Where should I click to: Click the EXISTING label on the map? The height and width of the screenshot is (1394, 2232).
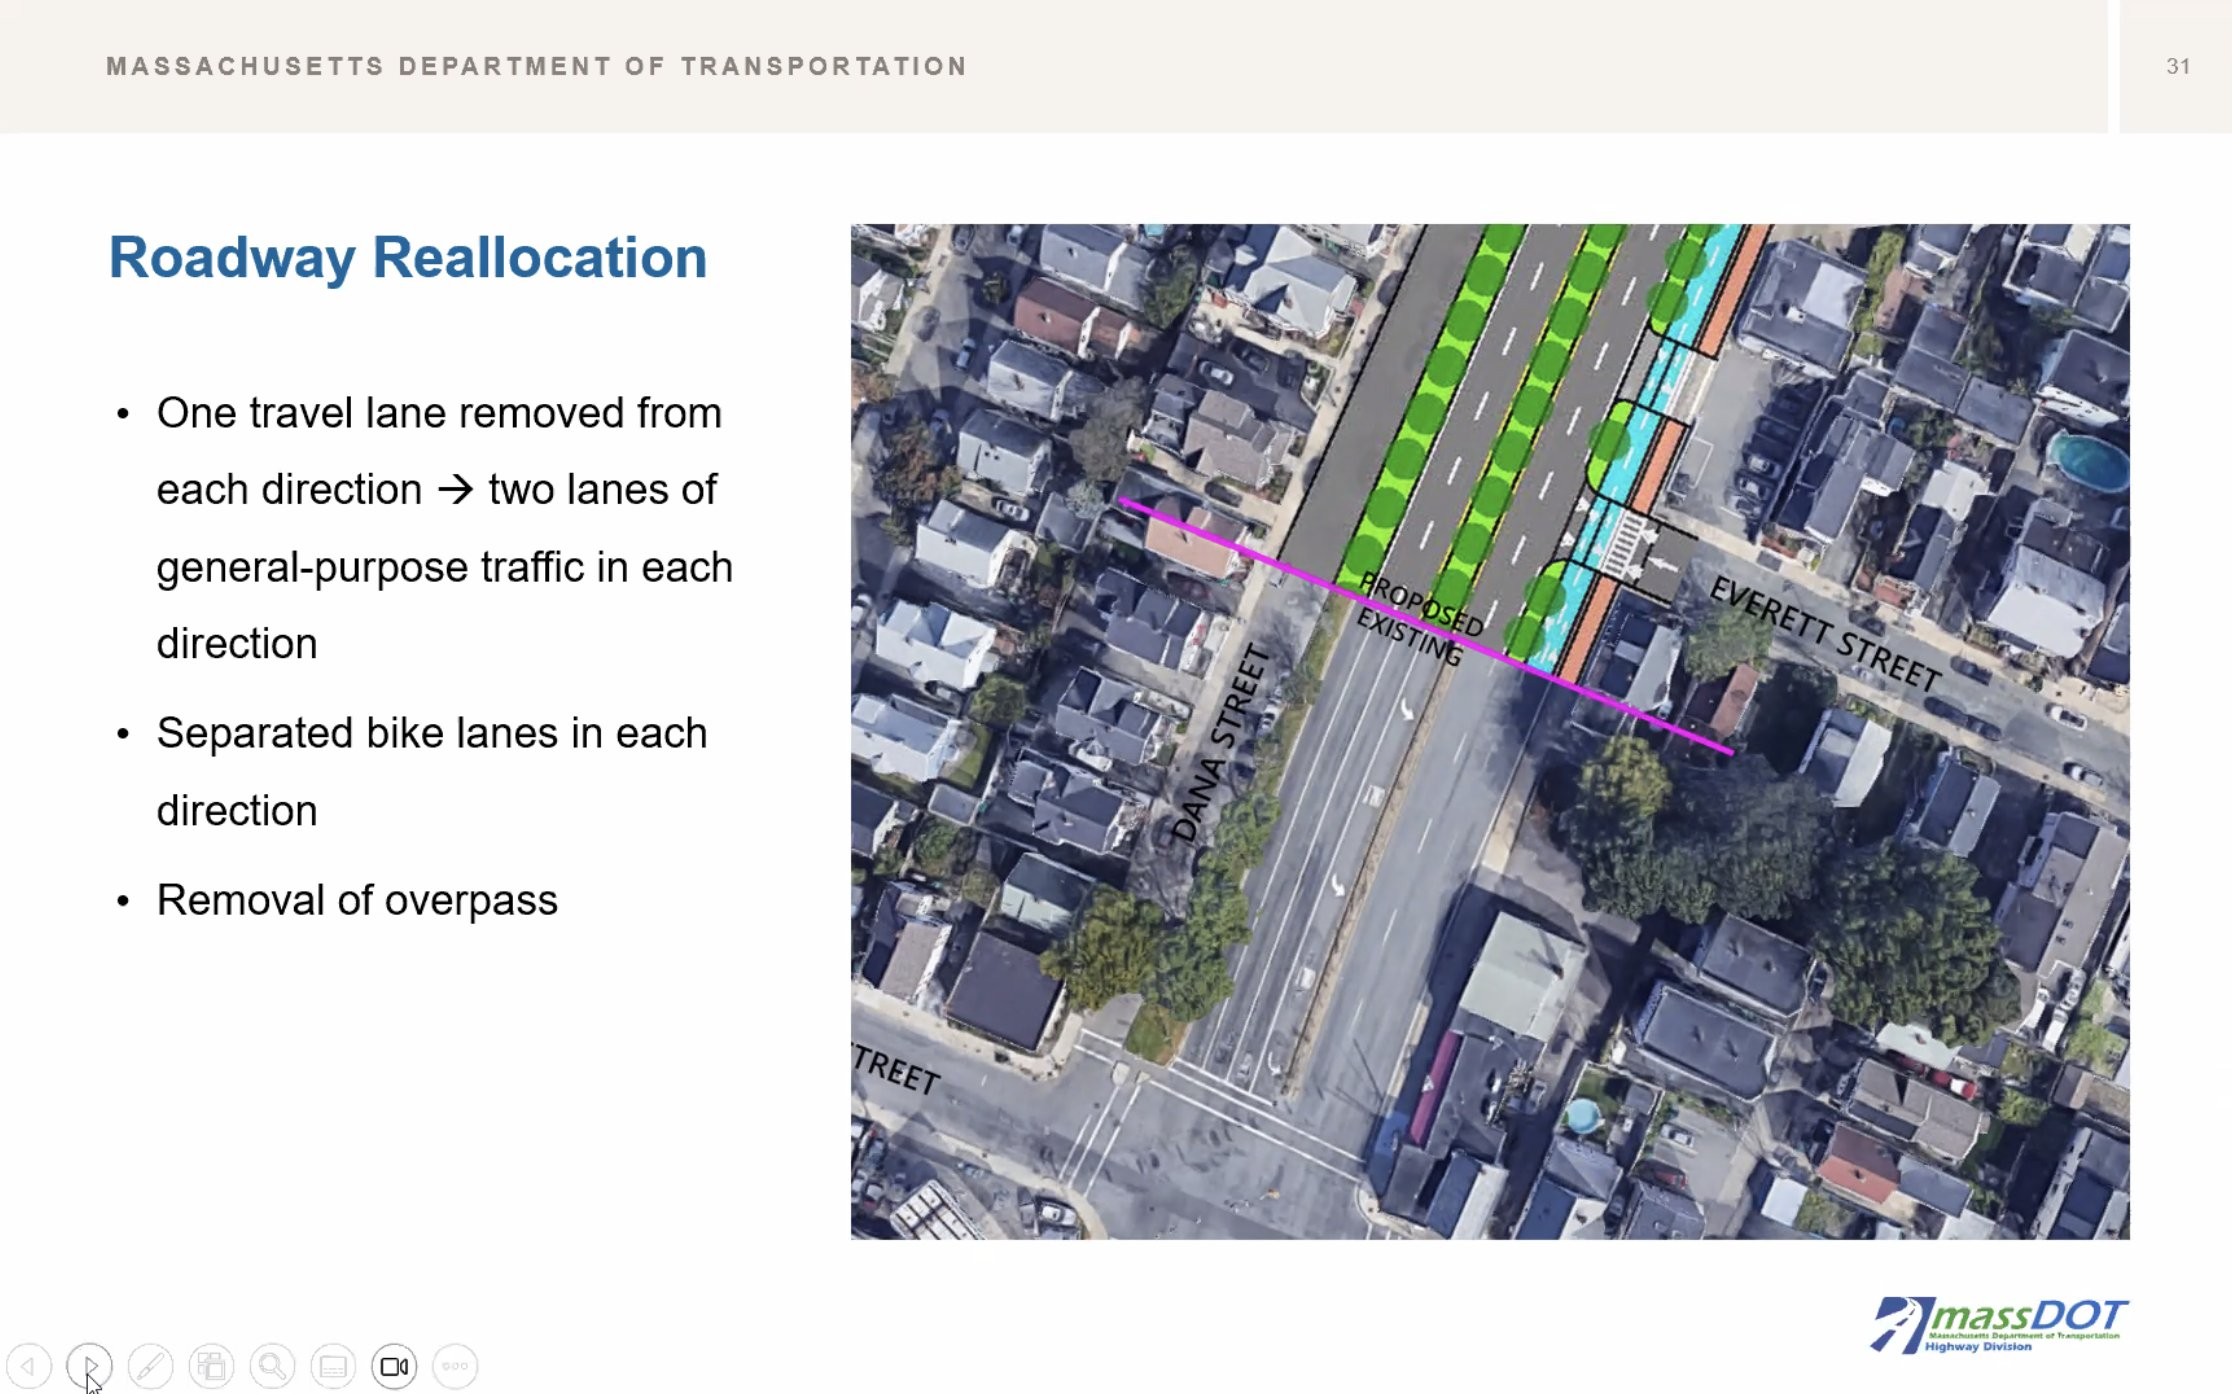(x=1409, y=636)
